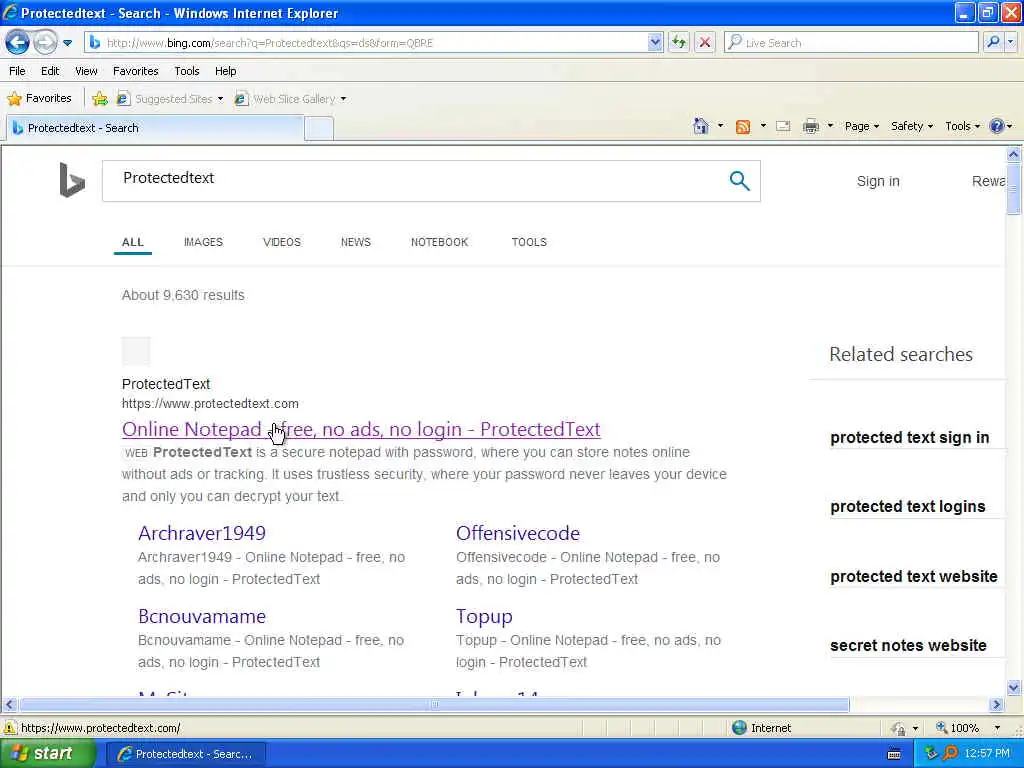Open the TOOLS search filter
The image size is (1024, 768).
tap(529, 242)
